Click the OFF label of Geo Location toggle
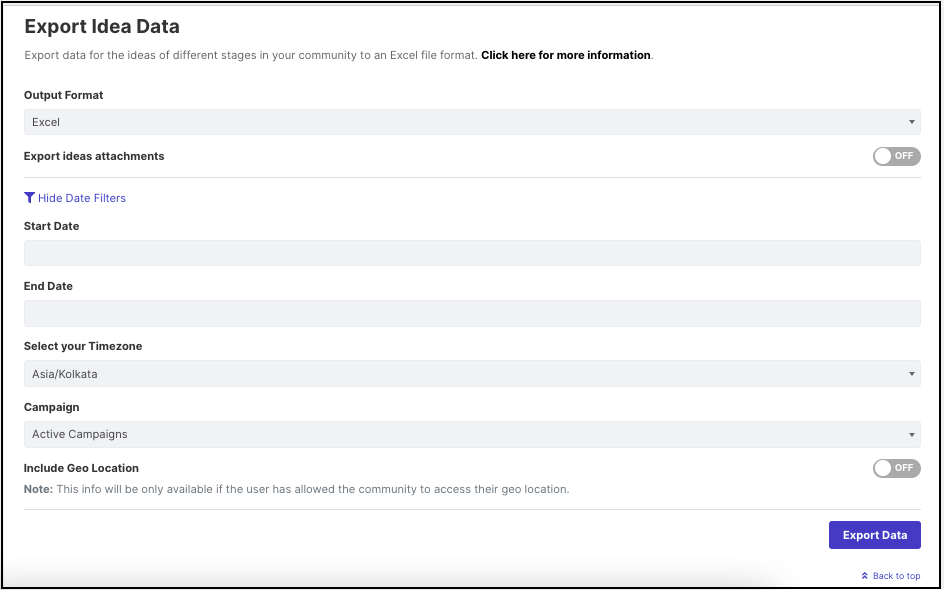The height and width of the screenshot is (590, 944). pos(904,468)
